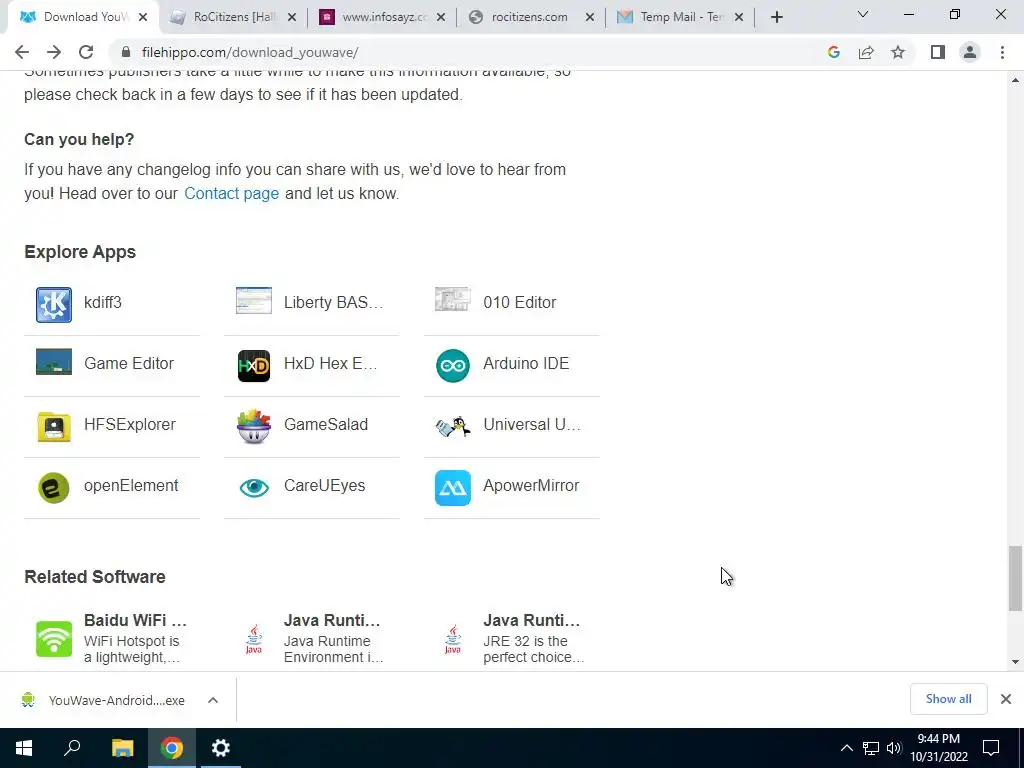
Task: Open the CareUEyes eye icon
Action: pyautogui.click(x=253, y=488)
